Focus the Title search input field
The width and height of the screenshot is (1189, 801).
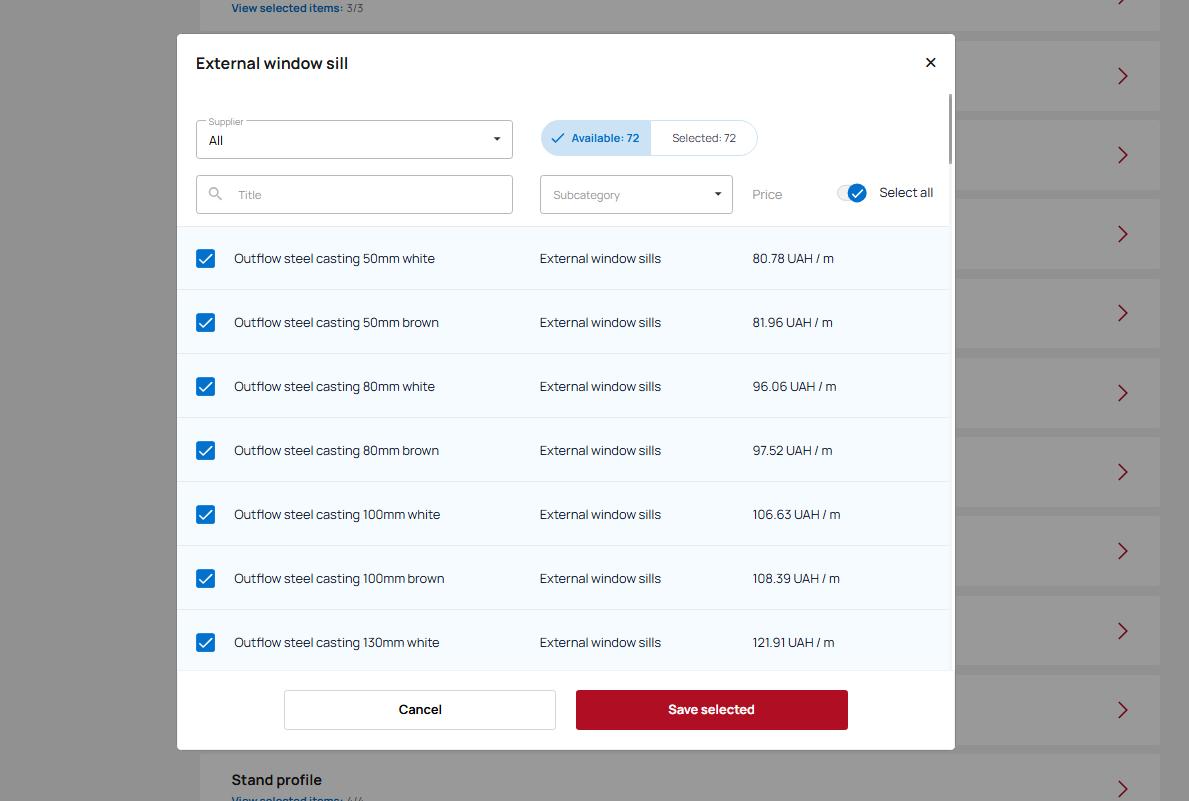370,195
